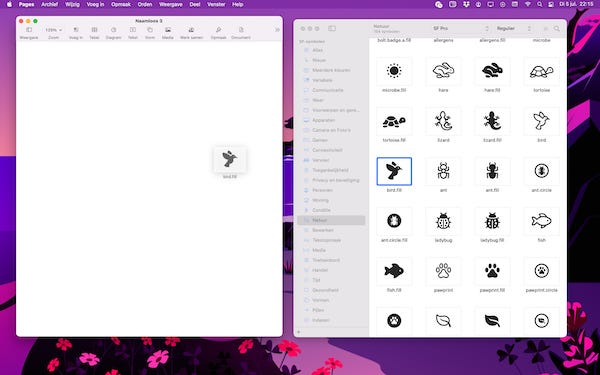Open the Regular weight dropdown

tap(514, 28)
